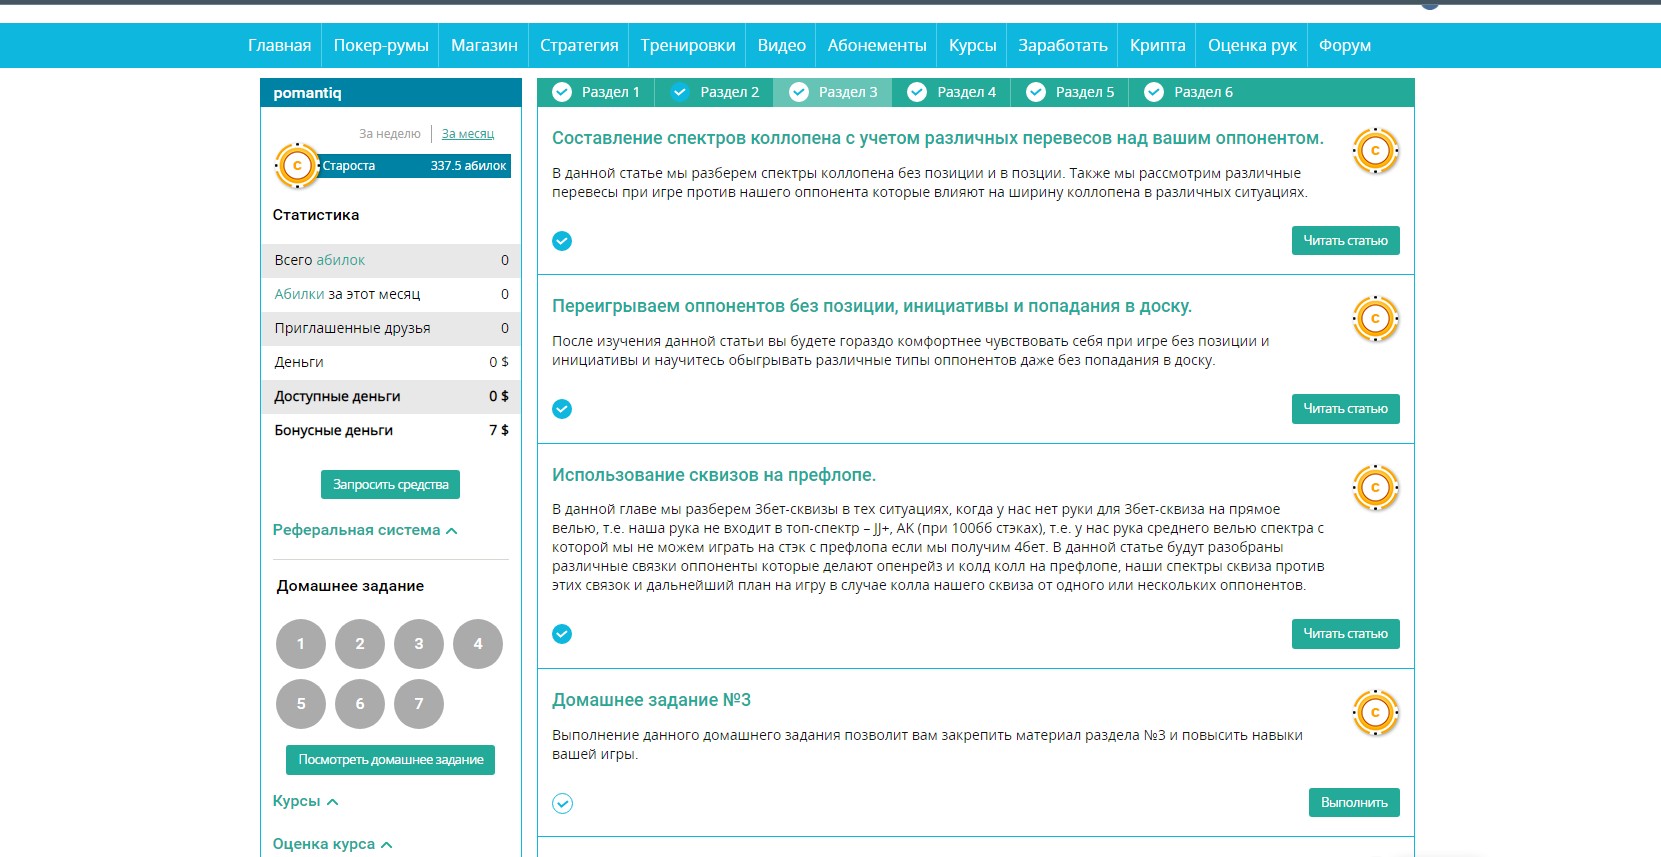This screenshot has width=1661, height=857.
Task: Click checkmark icon in Раздел 3 tab
Action: pos(799,92)
